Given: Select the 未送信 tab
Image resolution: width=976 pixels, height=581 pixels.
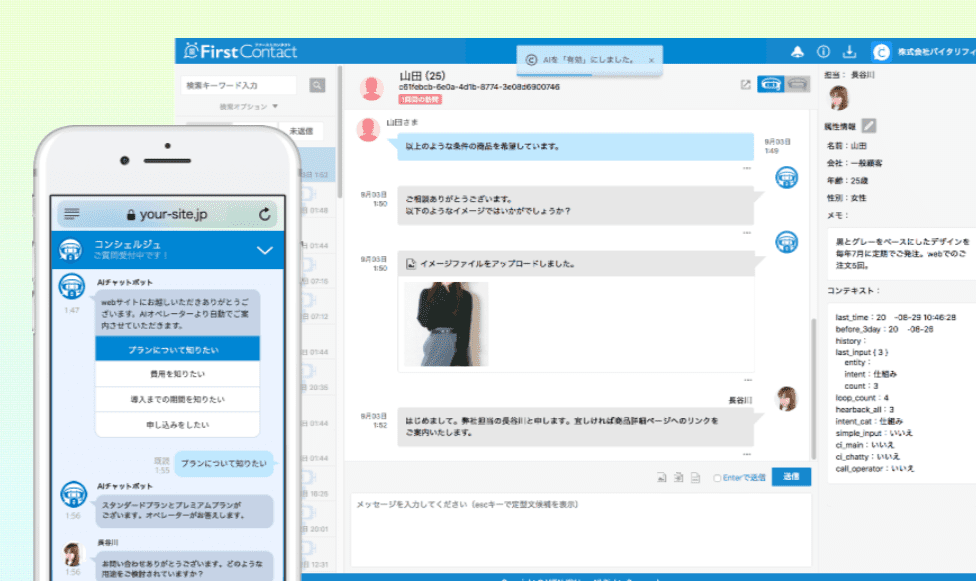Looking at the screenshot, I should (x=301, y=131).
